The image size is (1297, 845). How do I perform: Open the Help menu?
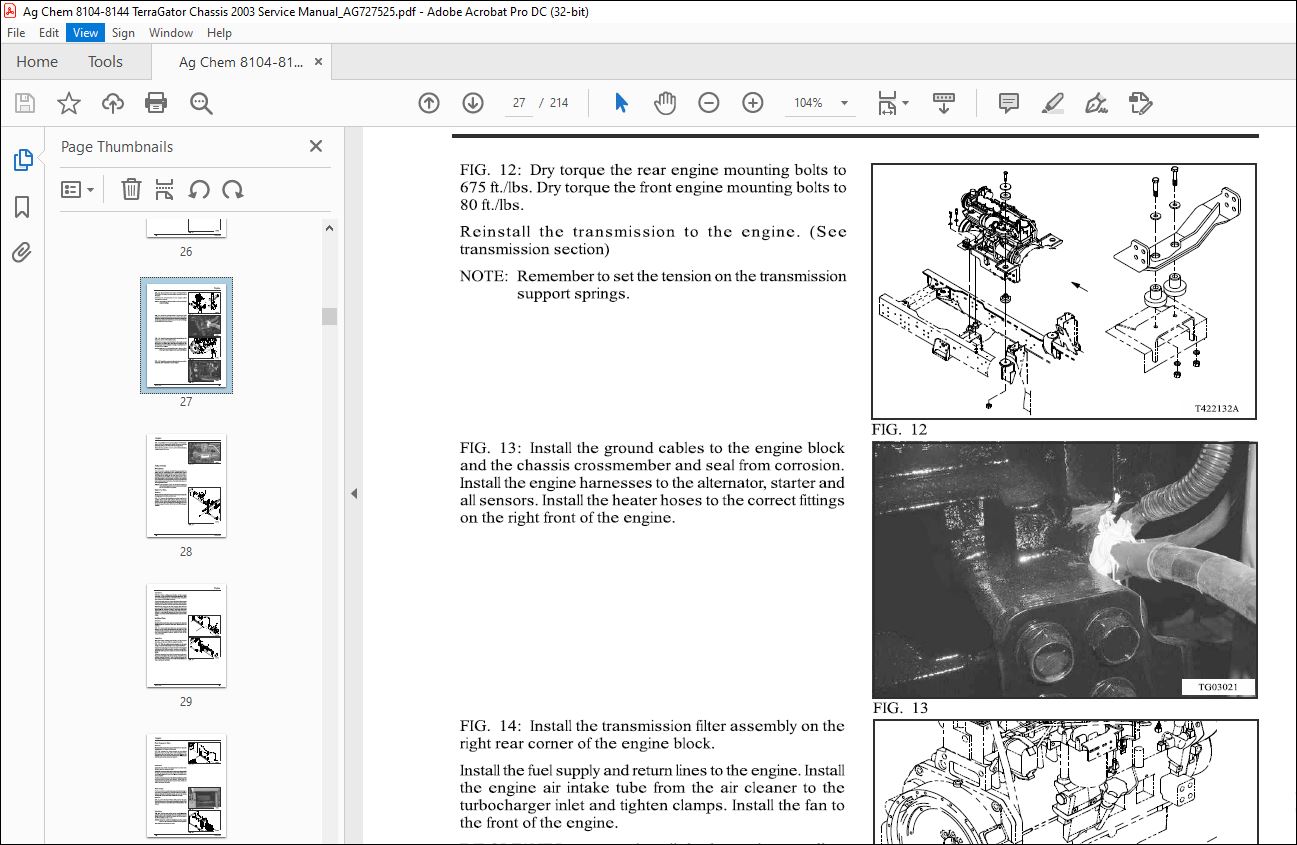click(219, 33)
